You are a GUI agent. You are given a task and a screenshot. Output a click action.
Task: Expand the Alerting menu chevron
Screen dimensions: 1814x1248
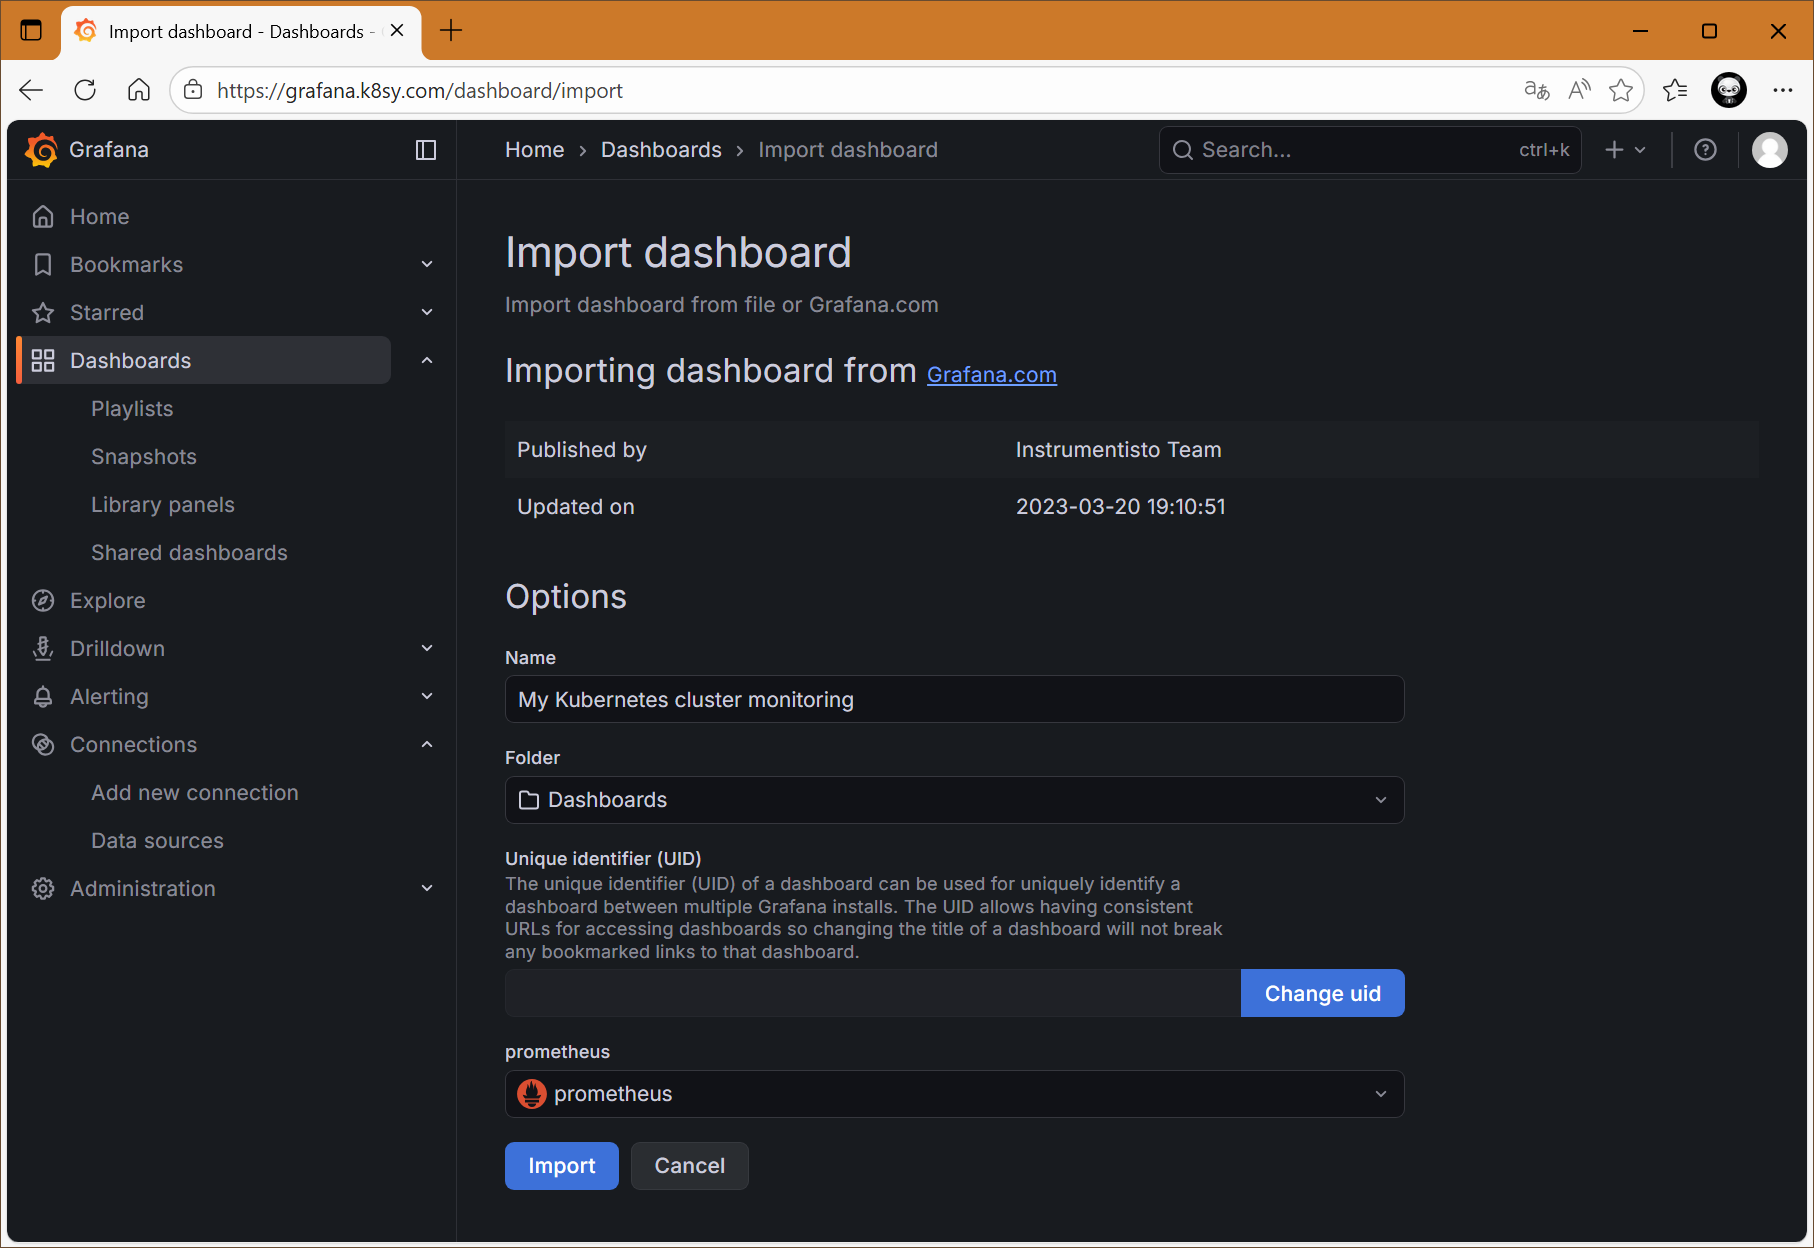pos(427,697)
